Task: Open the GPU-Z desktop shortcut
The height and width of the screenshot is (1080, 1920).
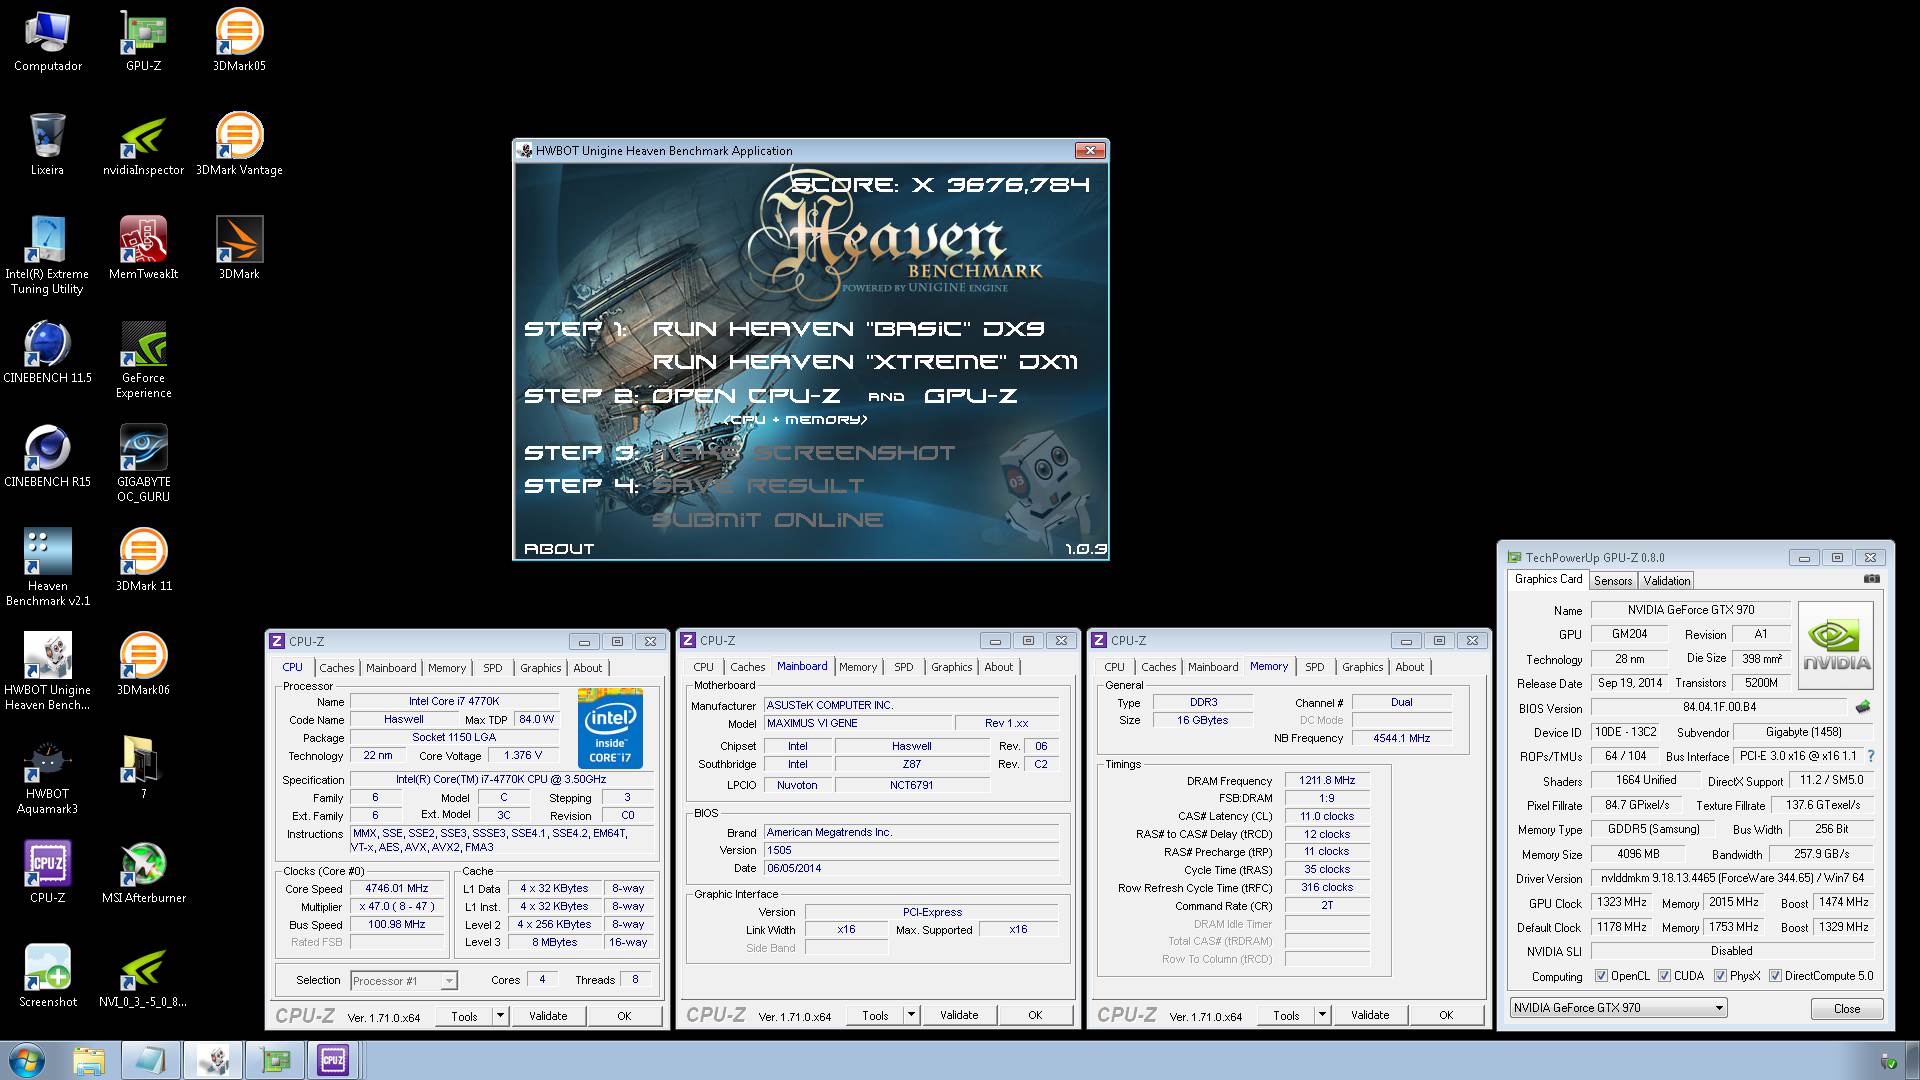Action: click(x=143, y=40)
